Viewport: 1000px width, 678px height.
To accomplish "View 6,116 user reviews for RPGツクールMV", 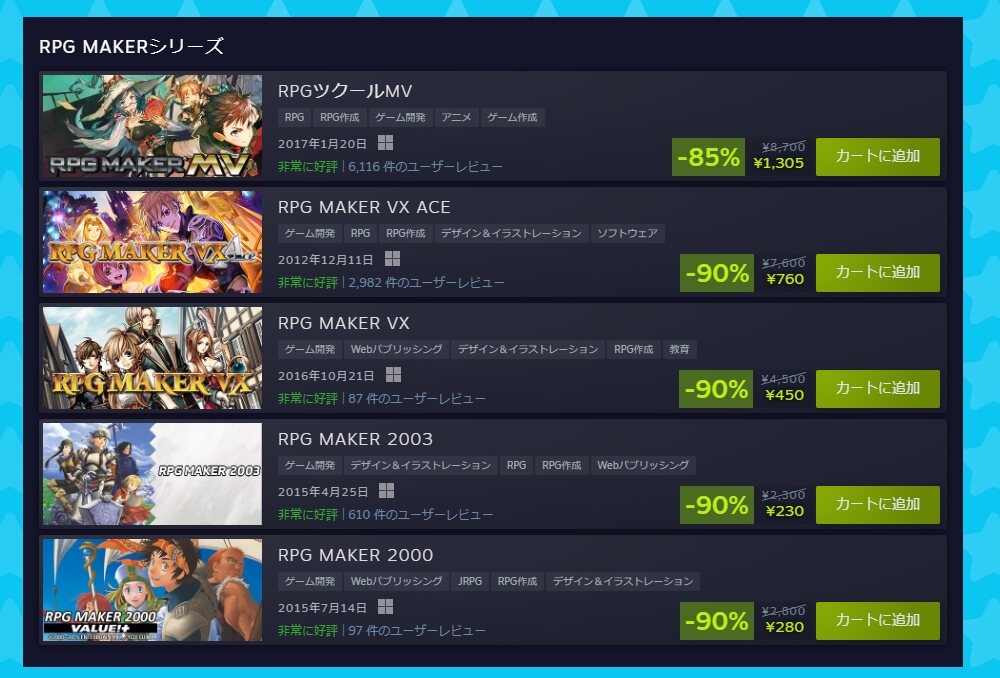I will tap(425, 166).
